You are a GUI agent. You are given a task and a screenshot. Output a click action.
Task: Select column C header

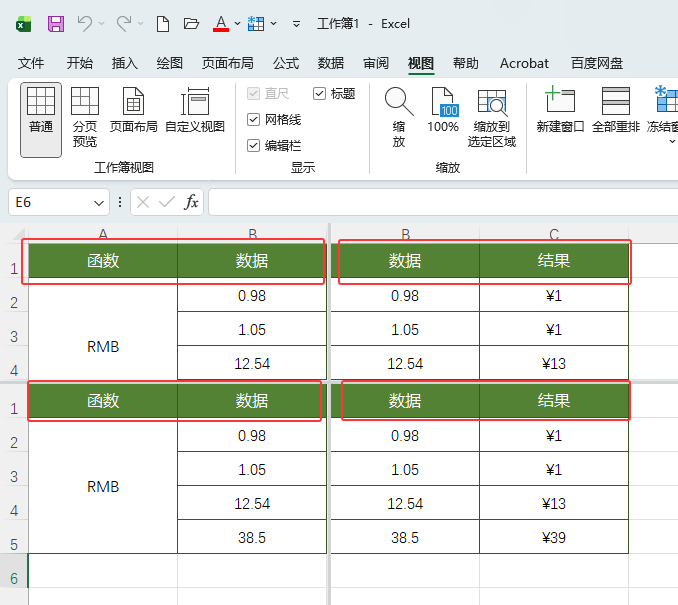(x=554, y=234)
